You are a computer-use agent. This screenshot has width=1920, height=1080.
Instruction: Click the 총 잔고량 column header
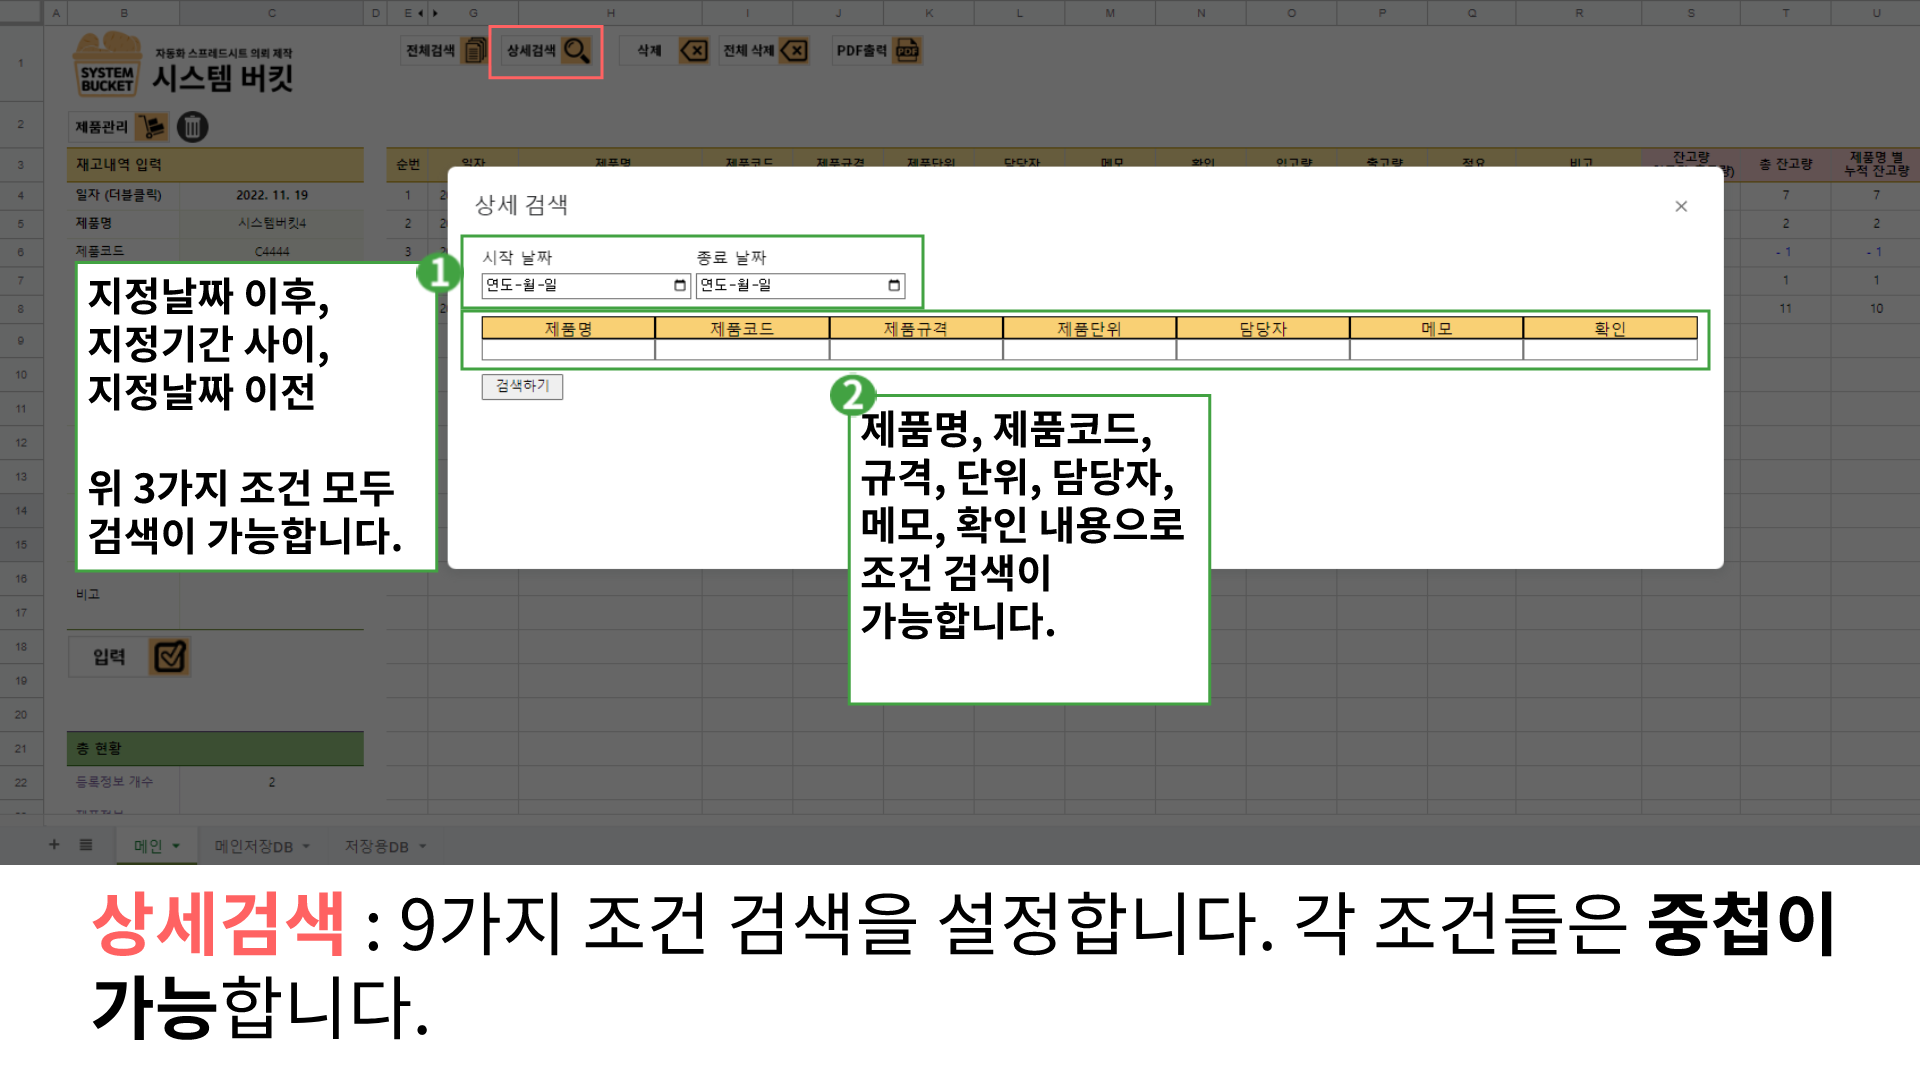pos(1786,164)
